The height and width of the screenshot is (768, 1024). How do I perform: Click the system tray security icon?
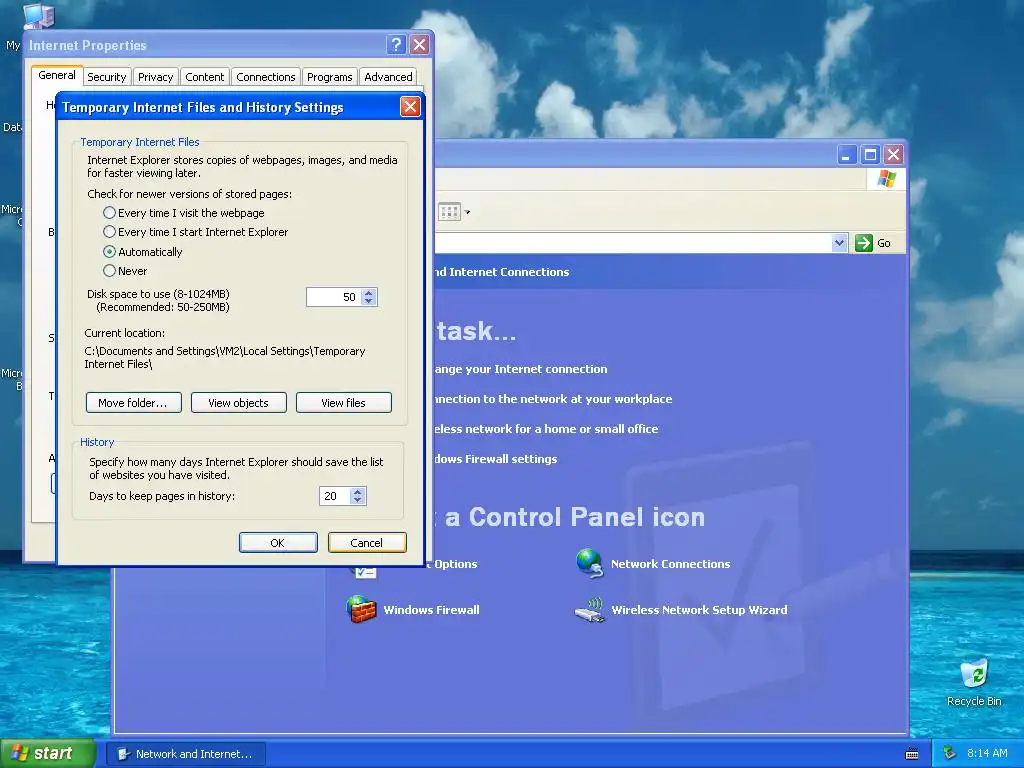tap(950, 754)
